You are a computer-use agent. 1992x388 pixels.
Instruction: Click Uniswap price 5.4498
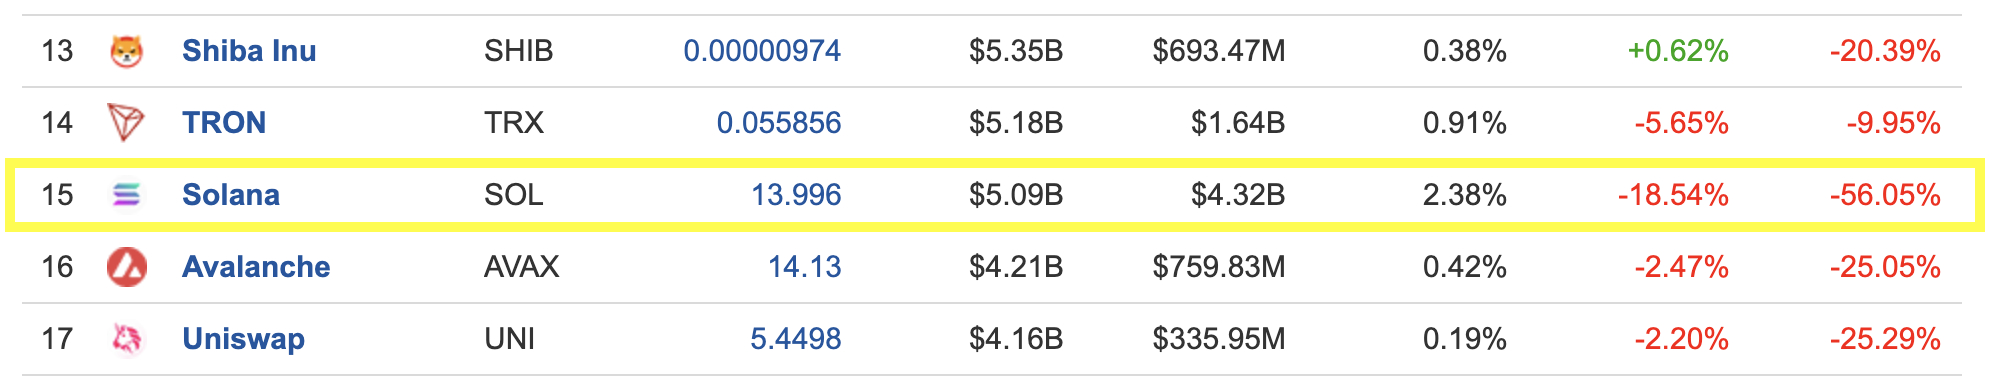796,339
